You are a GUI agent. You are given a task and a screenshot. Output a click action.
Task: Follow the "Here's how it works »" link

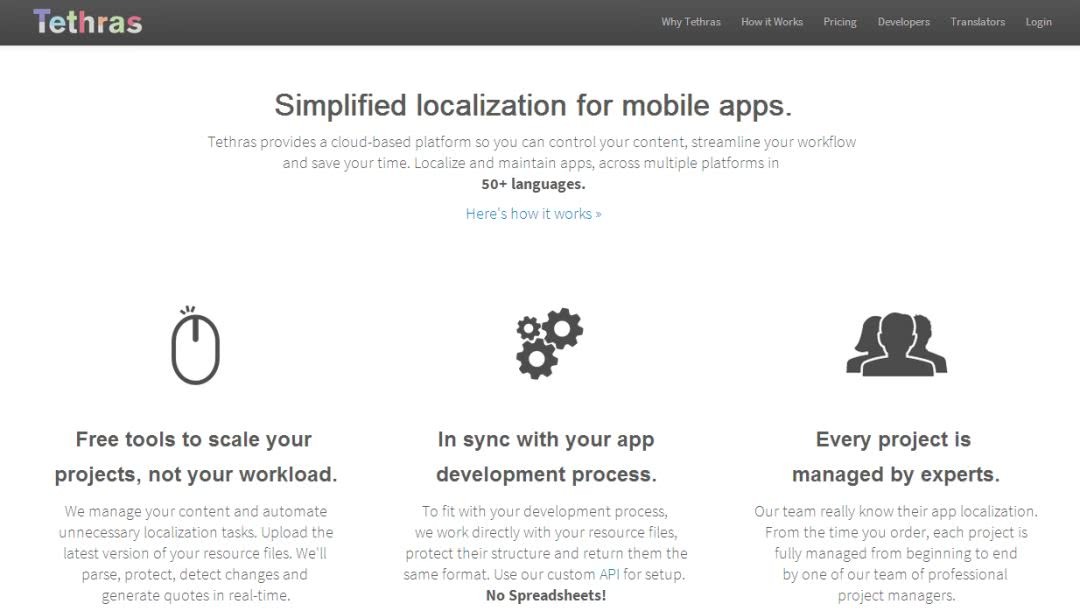tap(533, 214)
